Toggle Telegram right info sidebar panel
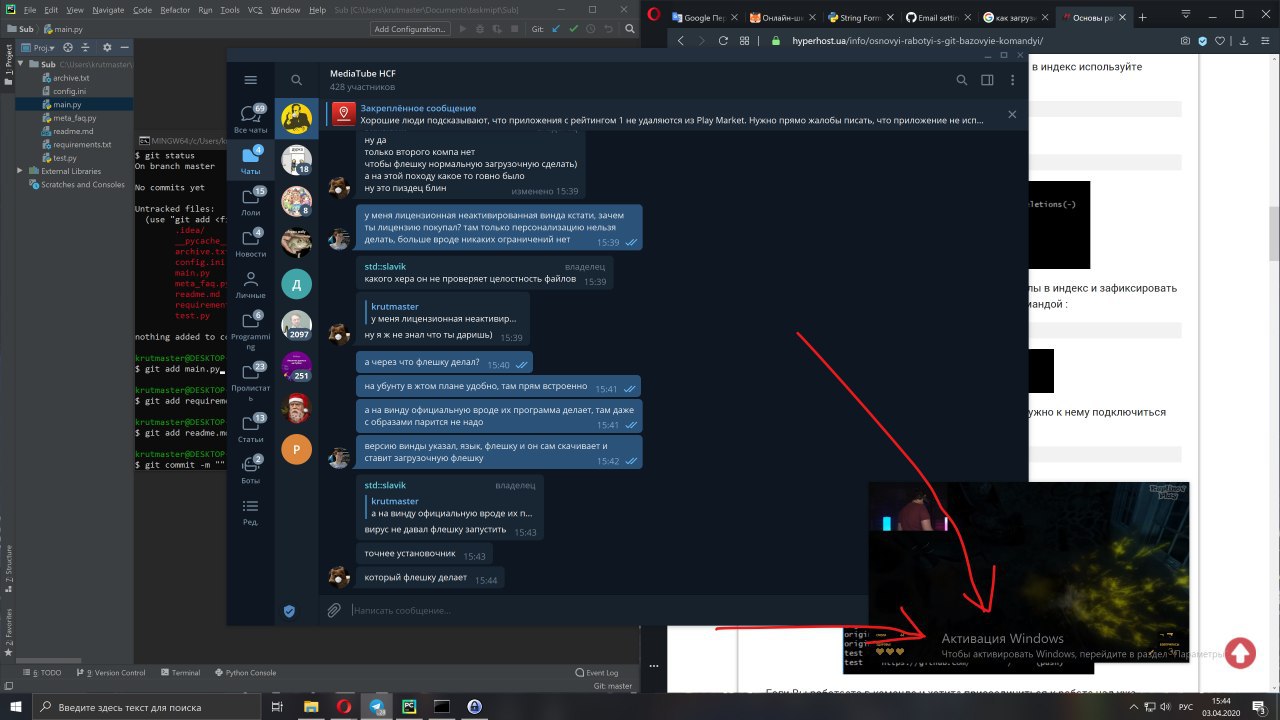The height and width of the screenshot is (720, 1280). coord(987,80)
